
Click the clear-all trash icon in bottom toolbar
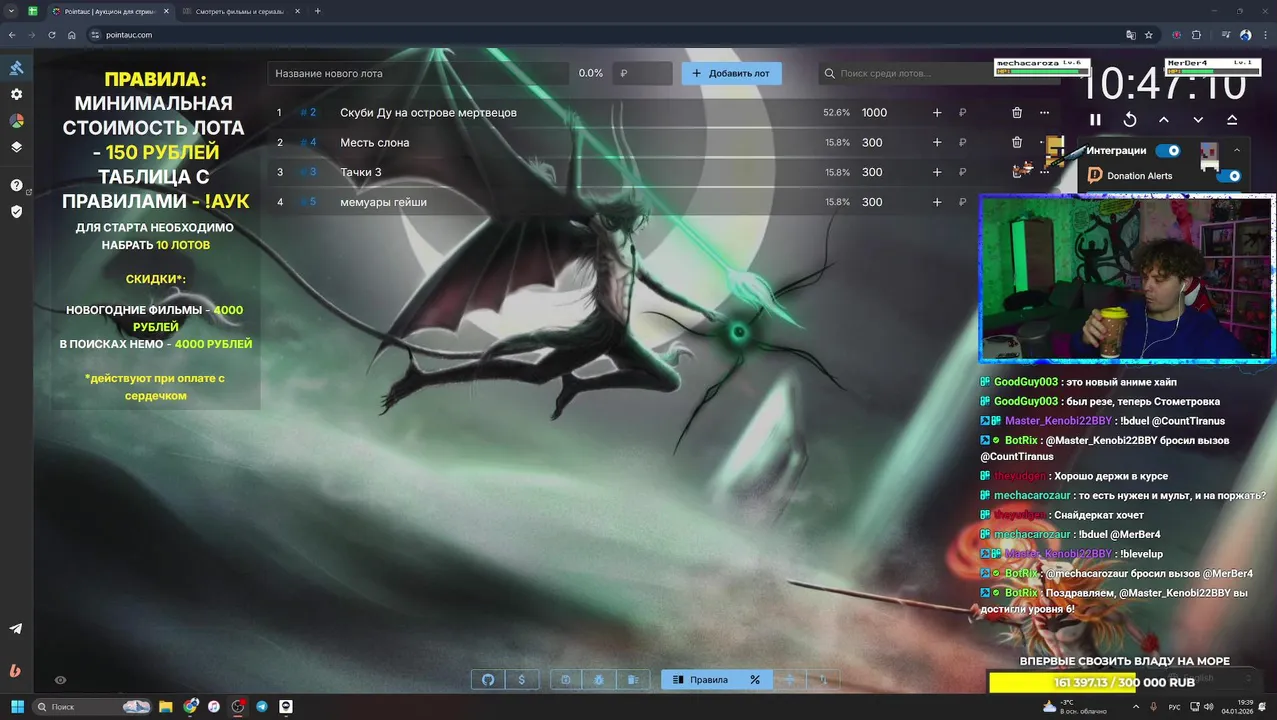click(632, 680)
